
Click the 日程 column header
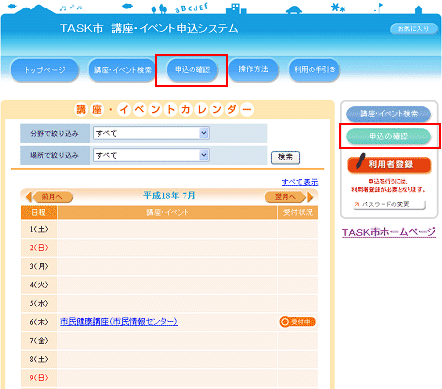point(39,212)
